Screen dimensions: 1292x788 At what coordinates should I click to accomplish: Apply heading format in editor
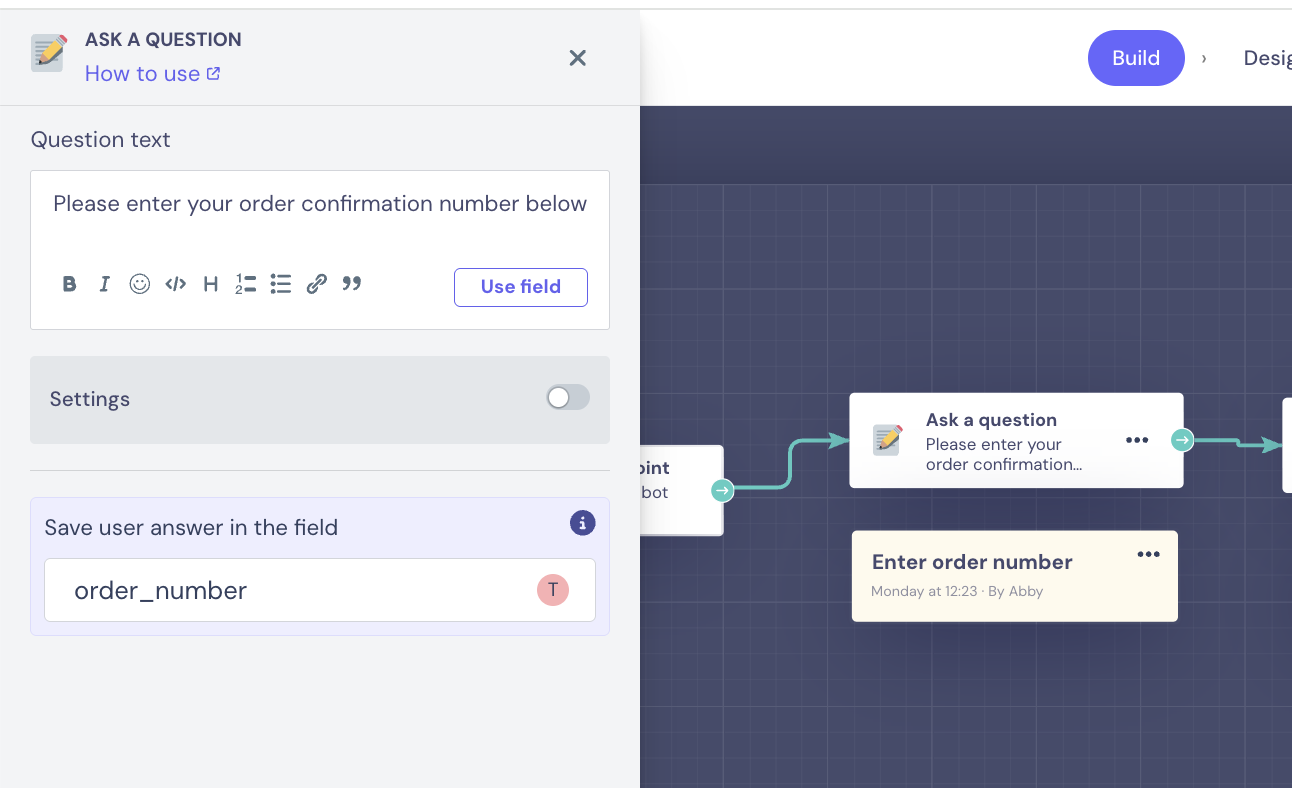211,284
